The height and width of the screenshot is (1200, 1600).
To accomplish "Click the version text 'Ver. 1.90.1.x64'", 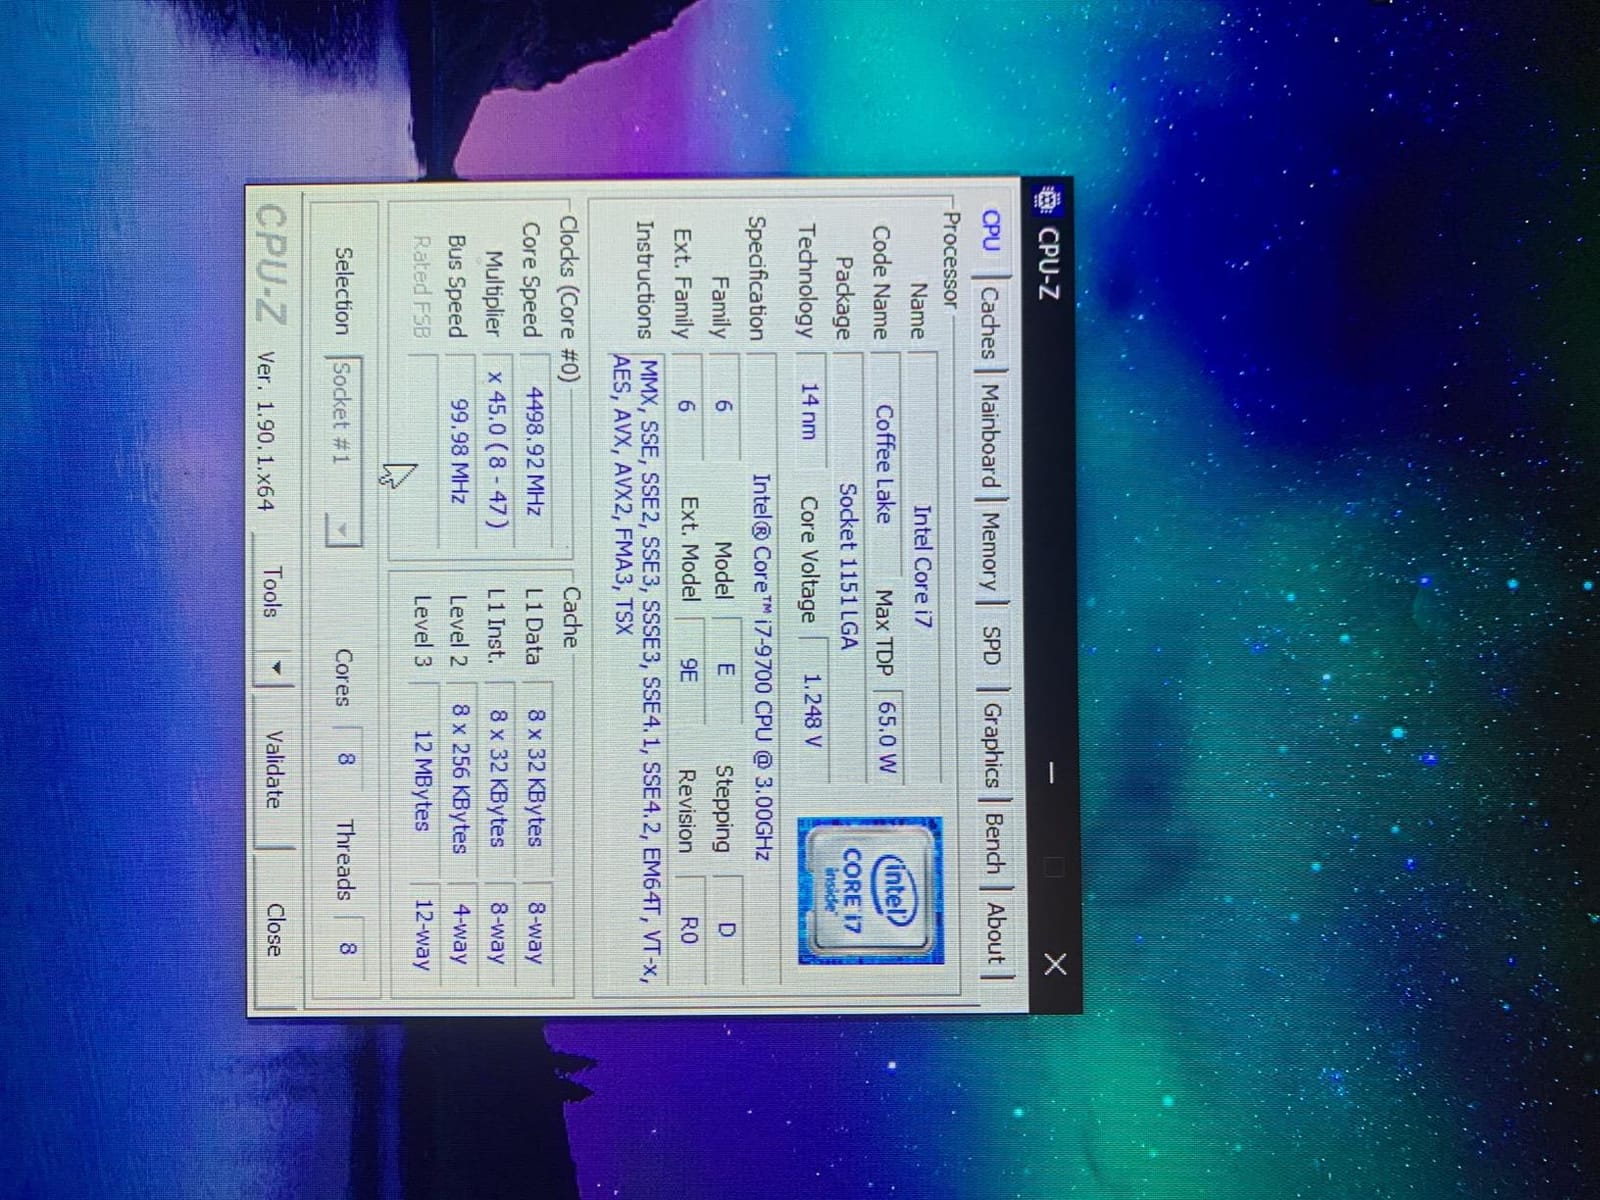I will (266, 431).
